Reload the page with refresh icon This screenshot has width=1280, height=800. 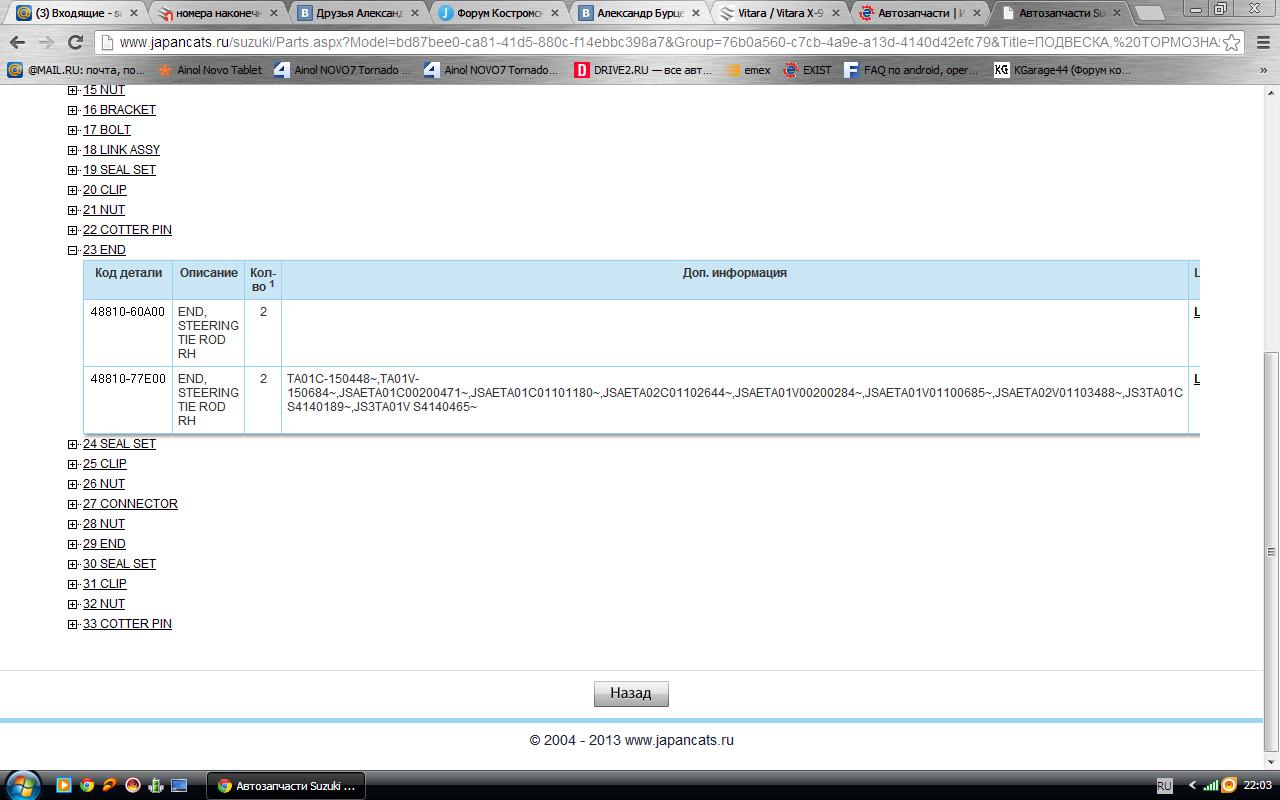coord(74,42)
